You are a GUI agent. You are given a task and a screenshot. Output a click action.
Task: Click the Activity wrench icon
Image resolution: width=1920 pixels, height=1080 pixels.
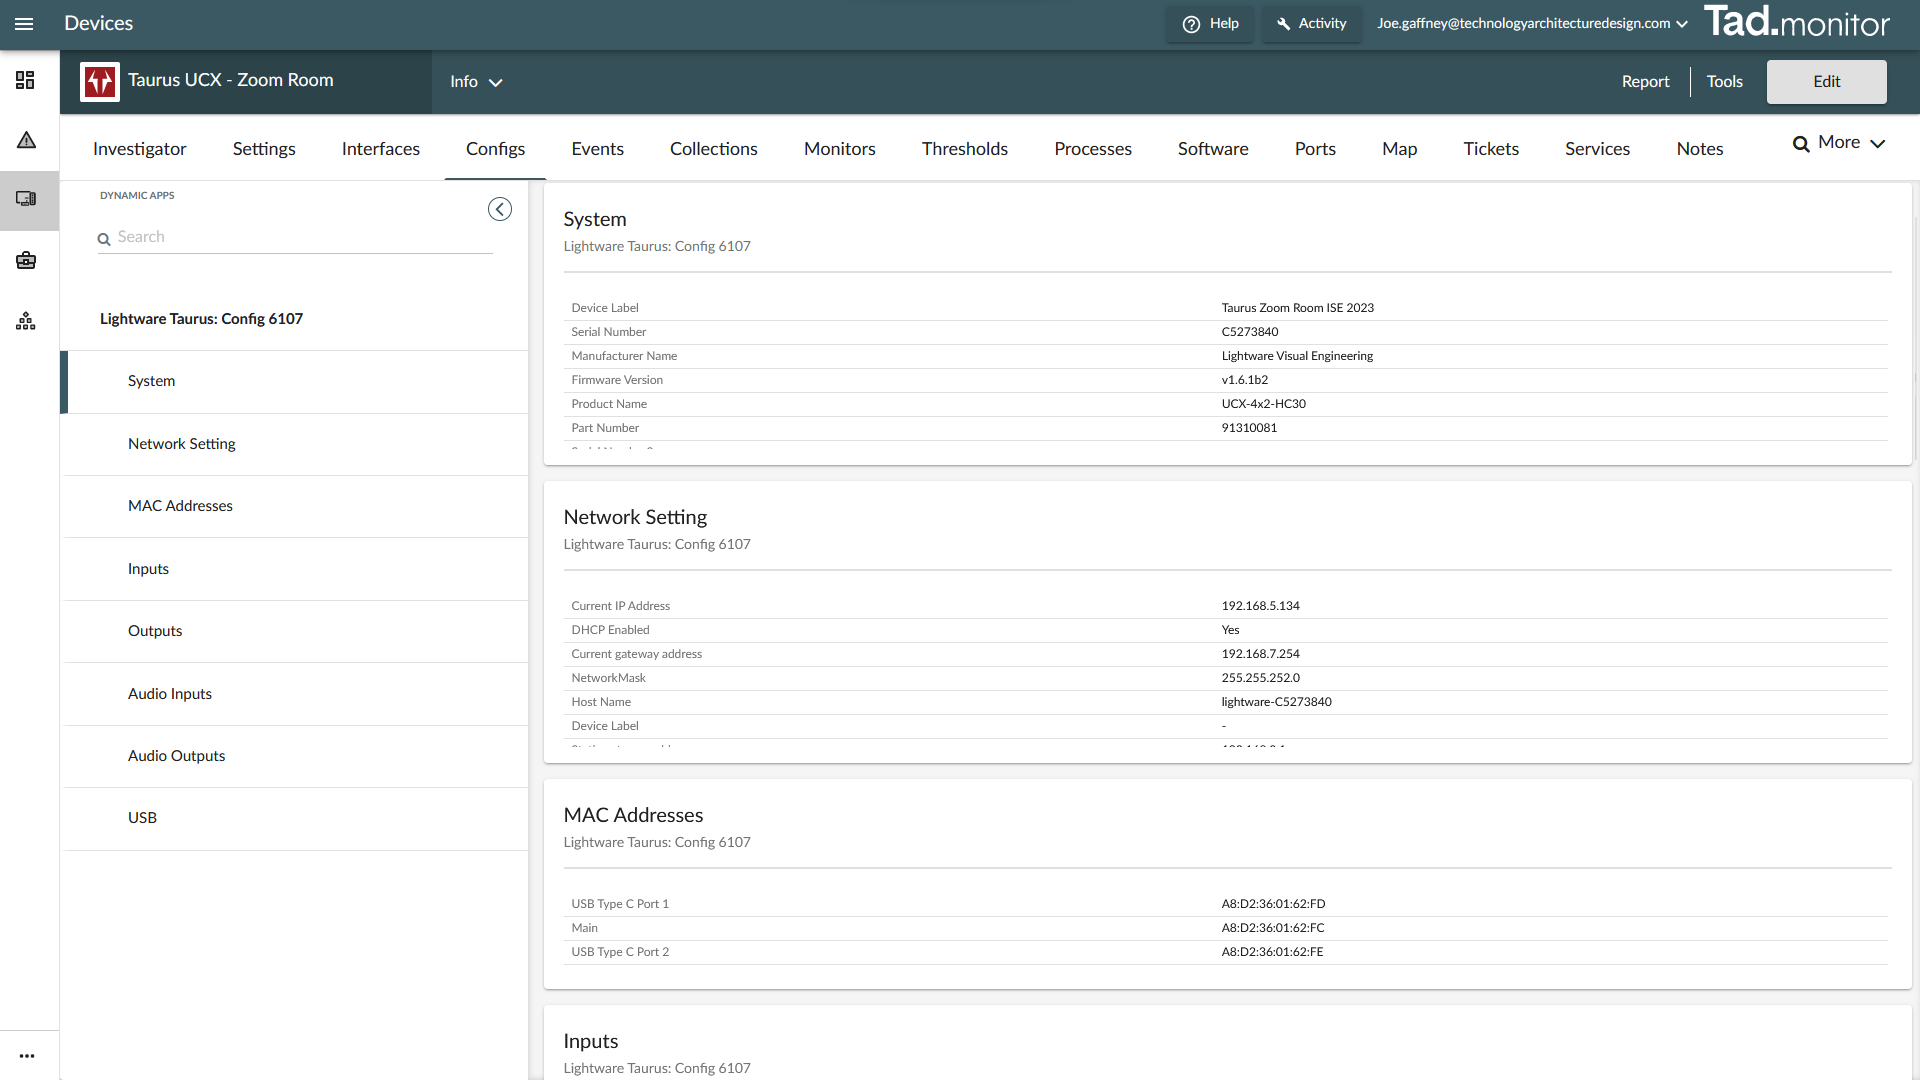click(1284, 25)
